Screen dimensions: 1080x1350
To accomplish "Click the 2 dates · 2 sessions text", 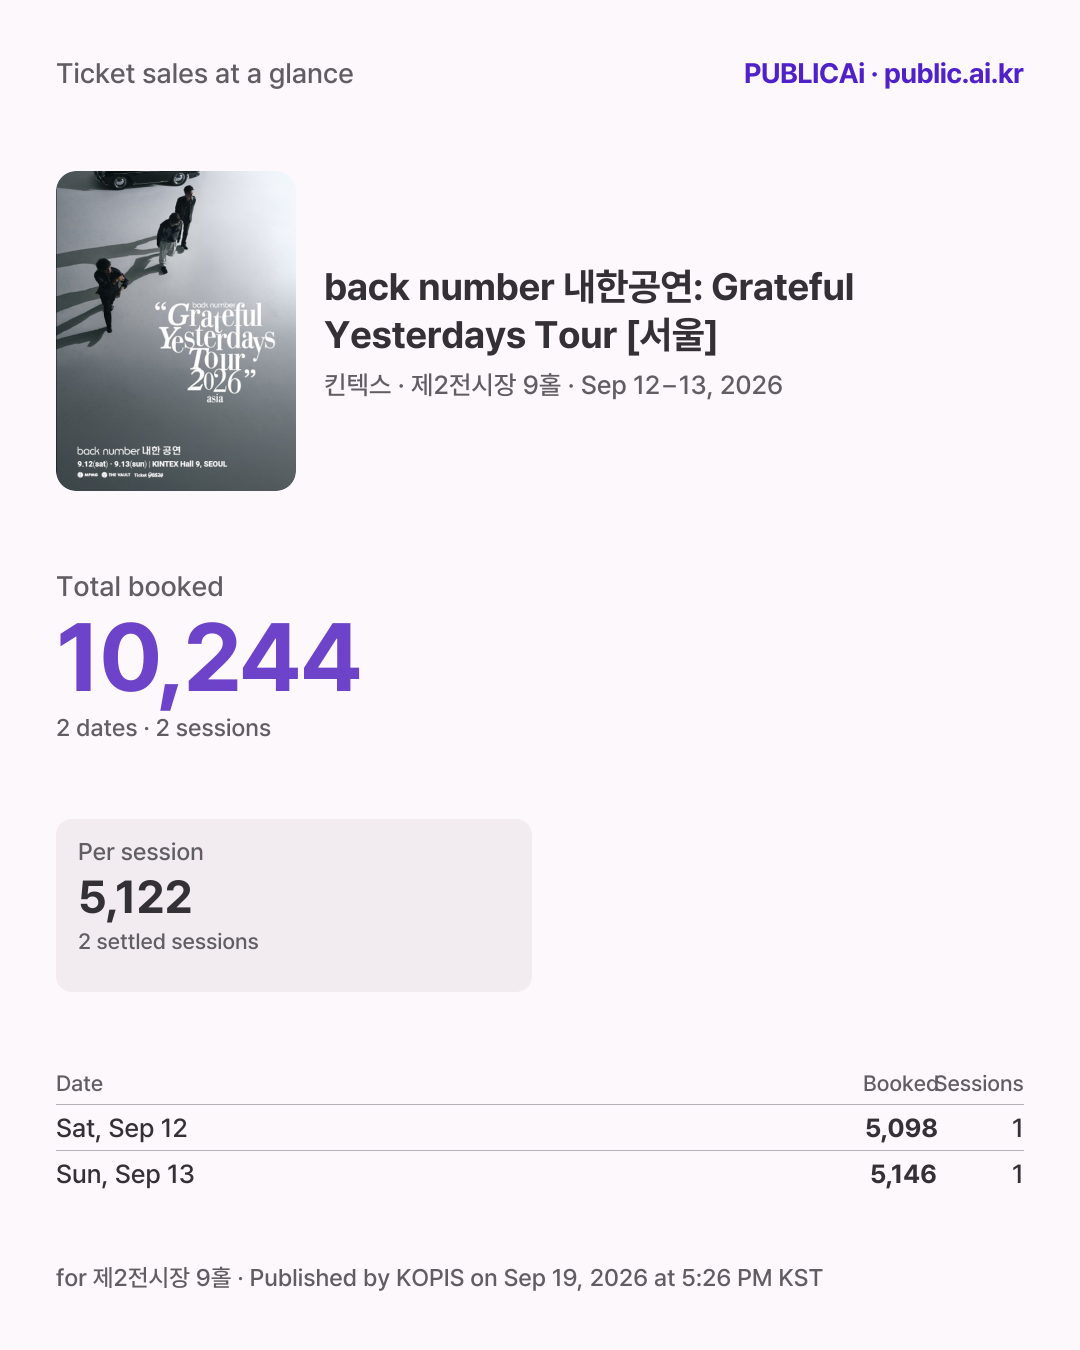I will (x=164, y=728).
